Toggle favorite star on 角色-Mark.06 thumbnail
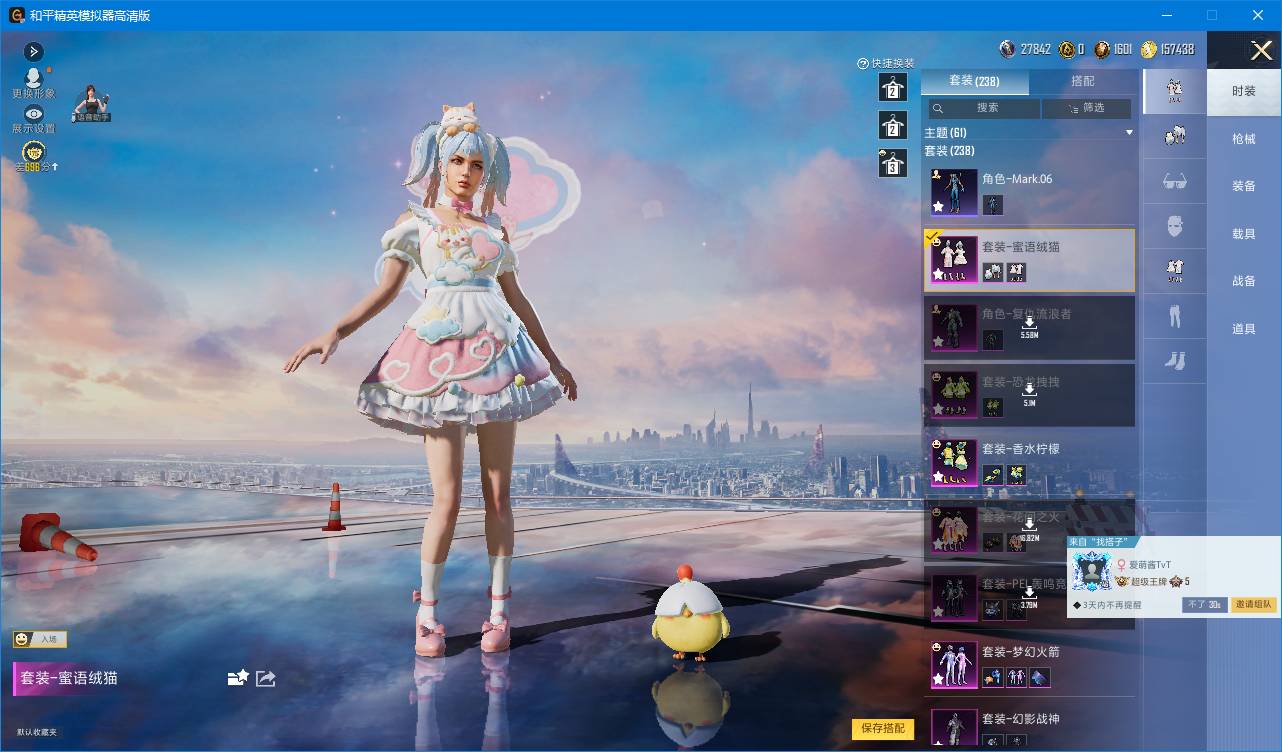 (x=938, y=207)
